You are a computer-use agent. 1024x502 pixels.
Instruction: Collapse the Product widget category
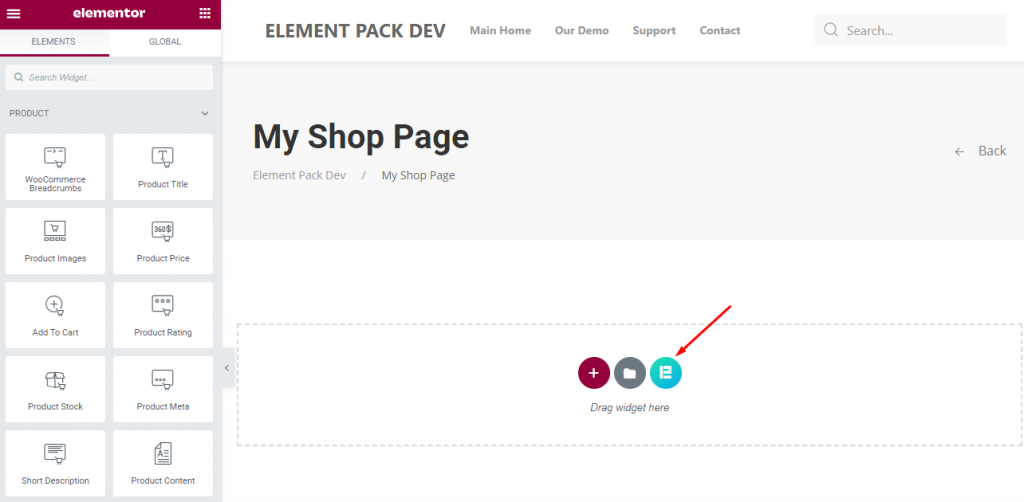click(x=205, y=114)
